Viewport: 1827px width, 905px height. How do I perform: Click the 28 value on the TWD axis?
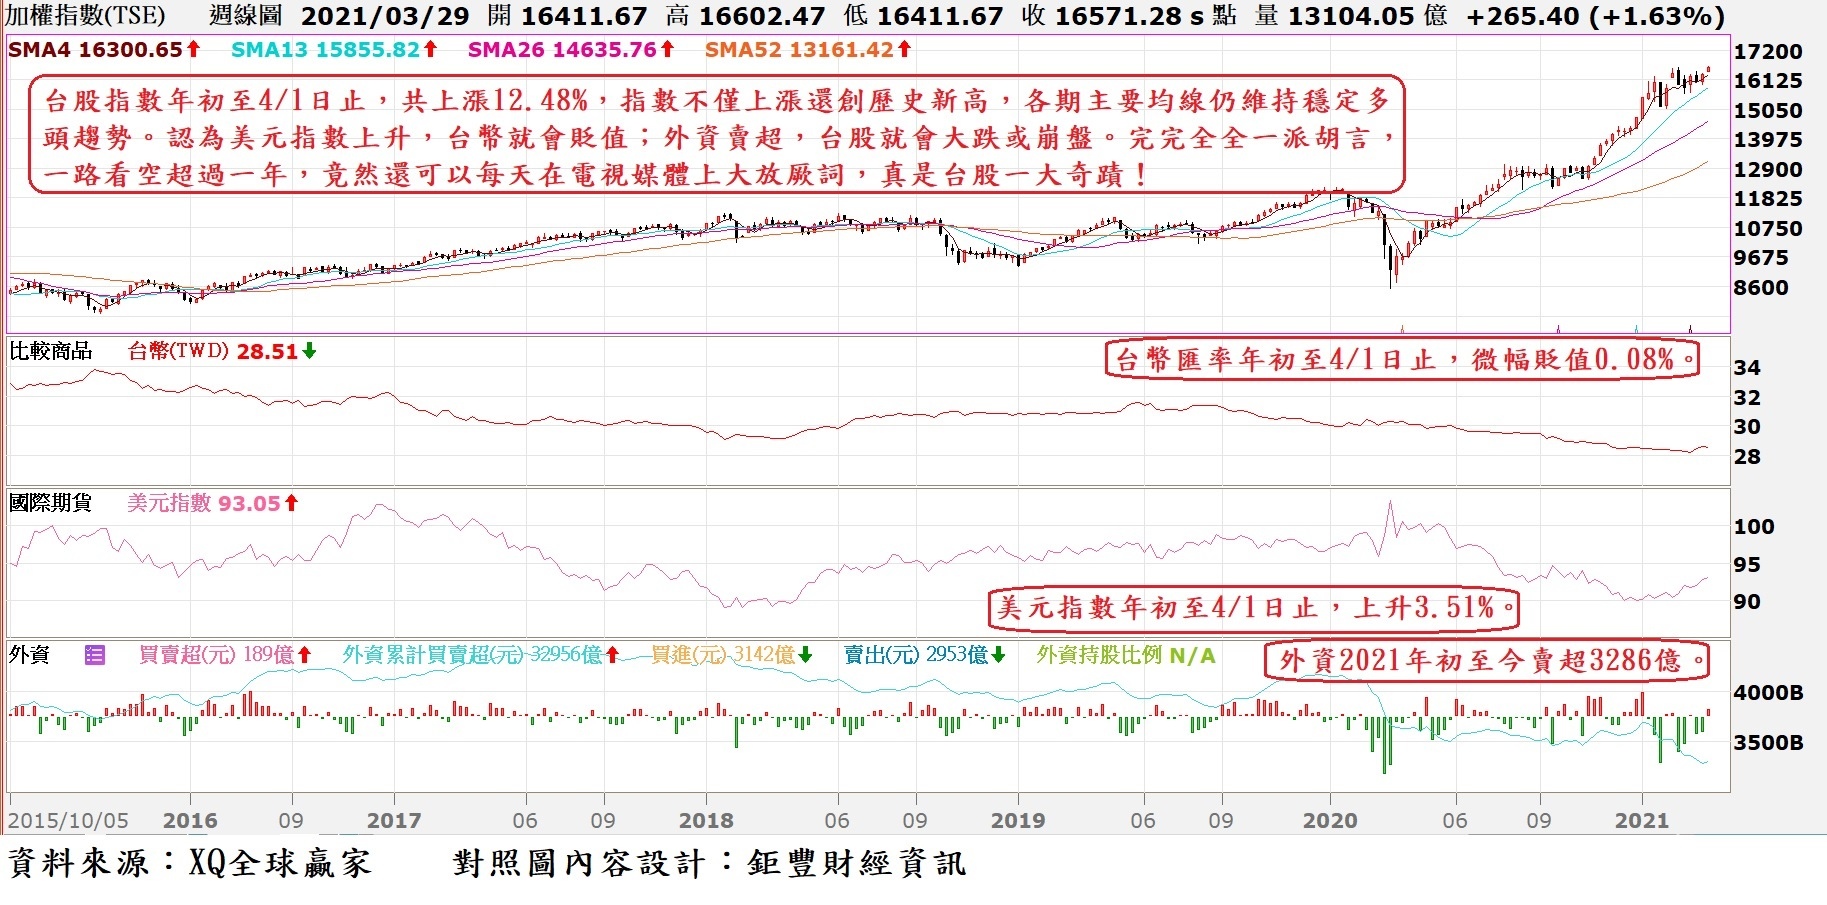coord(1747,457)
